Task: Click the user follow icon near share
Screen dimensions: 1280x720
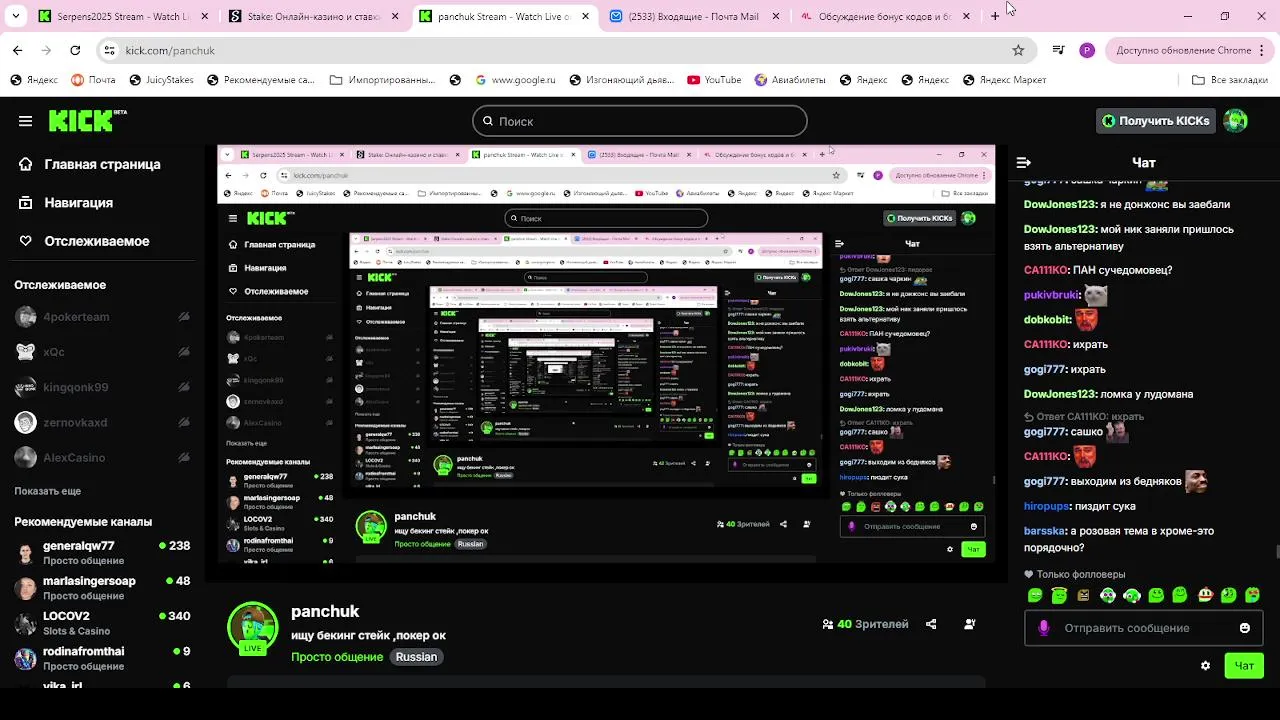Action: 969,624
